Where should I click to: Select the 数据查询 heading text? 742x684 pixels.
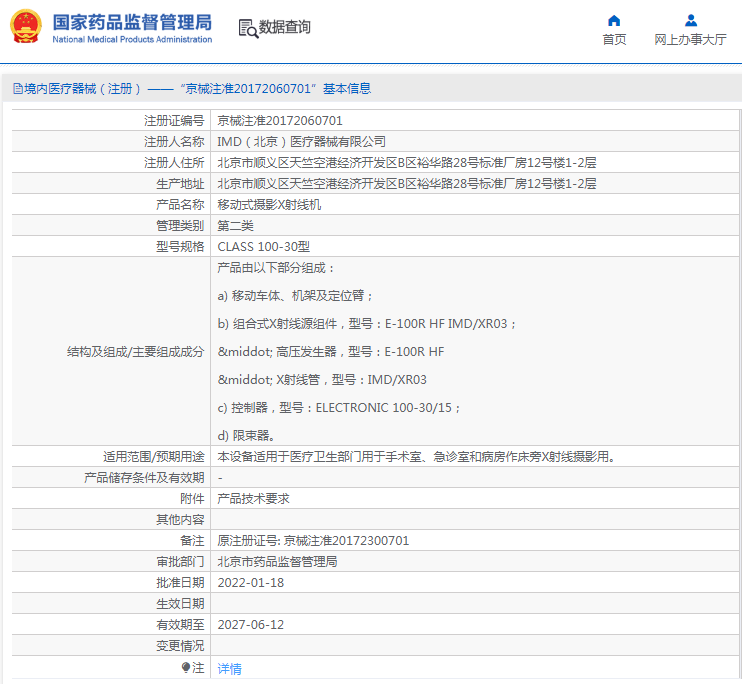[285, 28]
